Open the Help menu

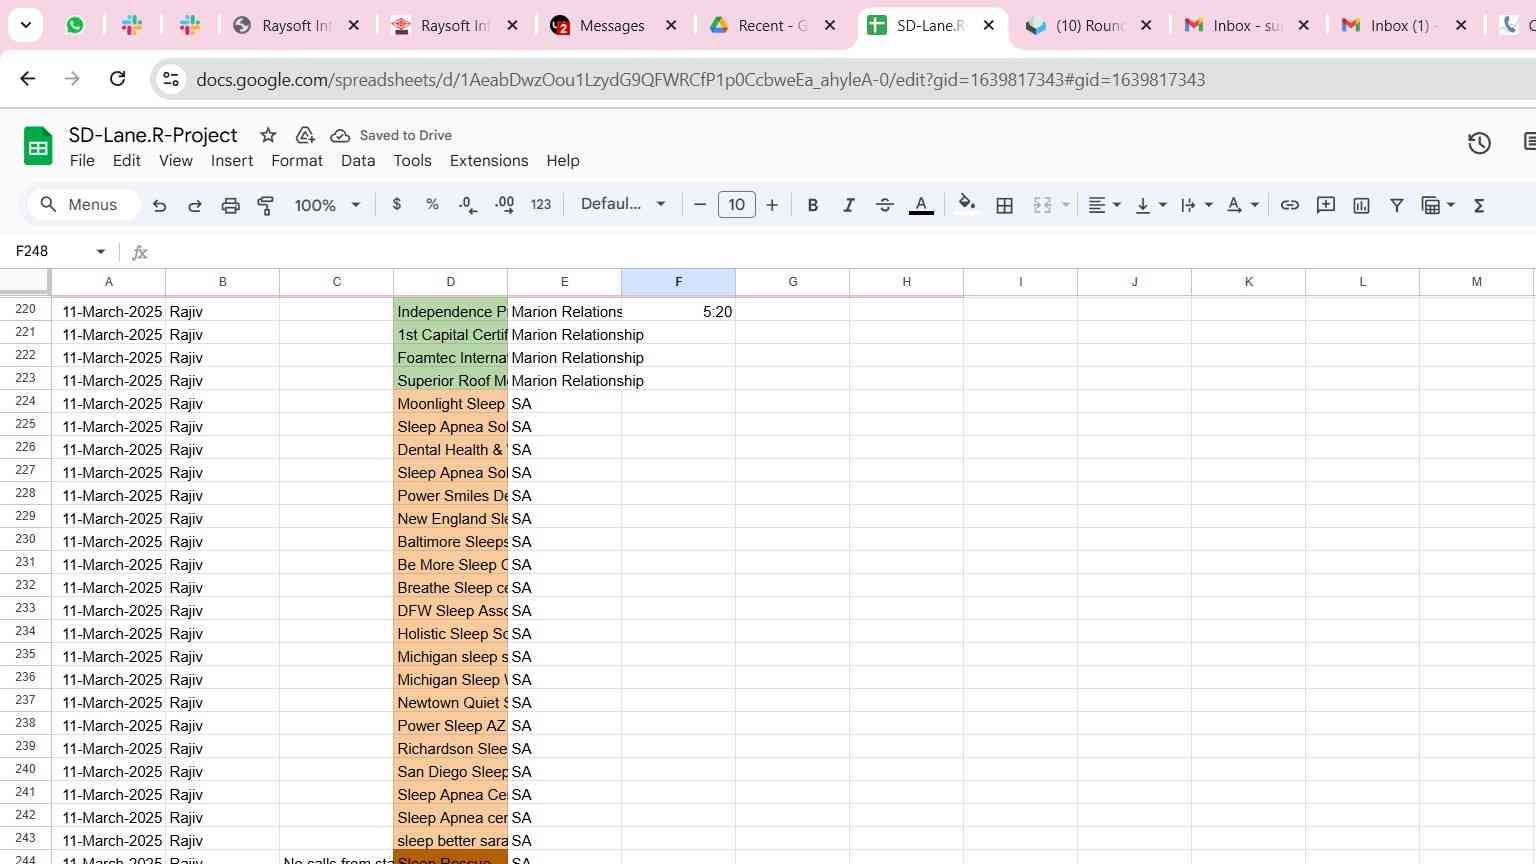563,161
